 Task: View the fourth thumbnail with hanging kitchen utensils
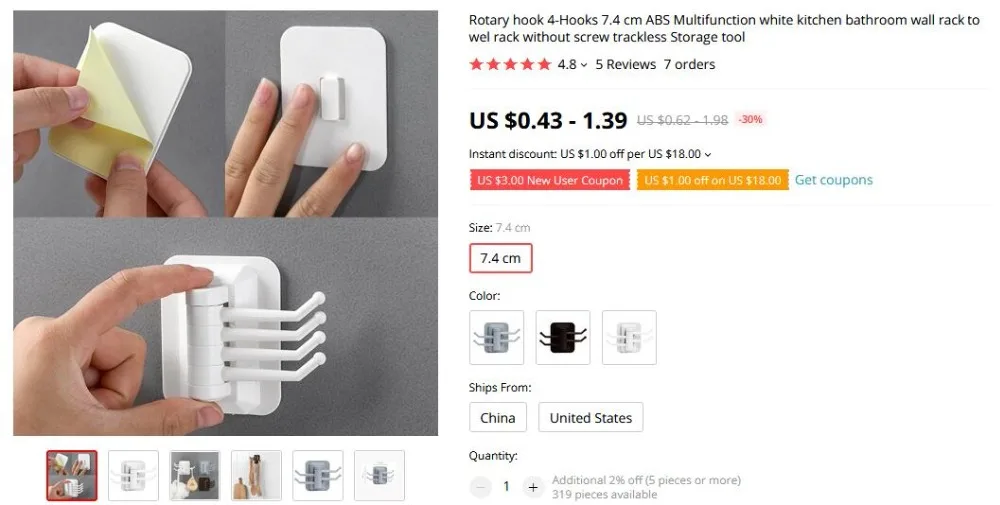coord(256,476)
